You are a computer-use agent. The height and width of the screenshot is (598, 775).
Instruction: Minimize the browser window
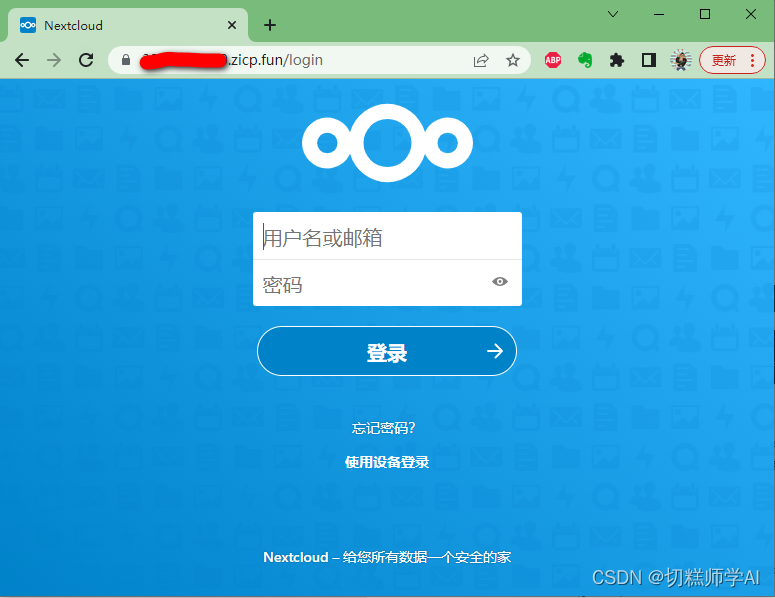[x=659, y=14]
